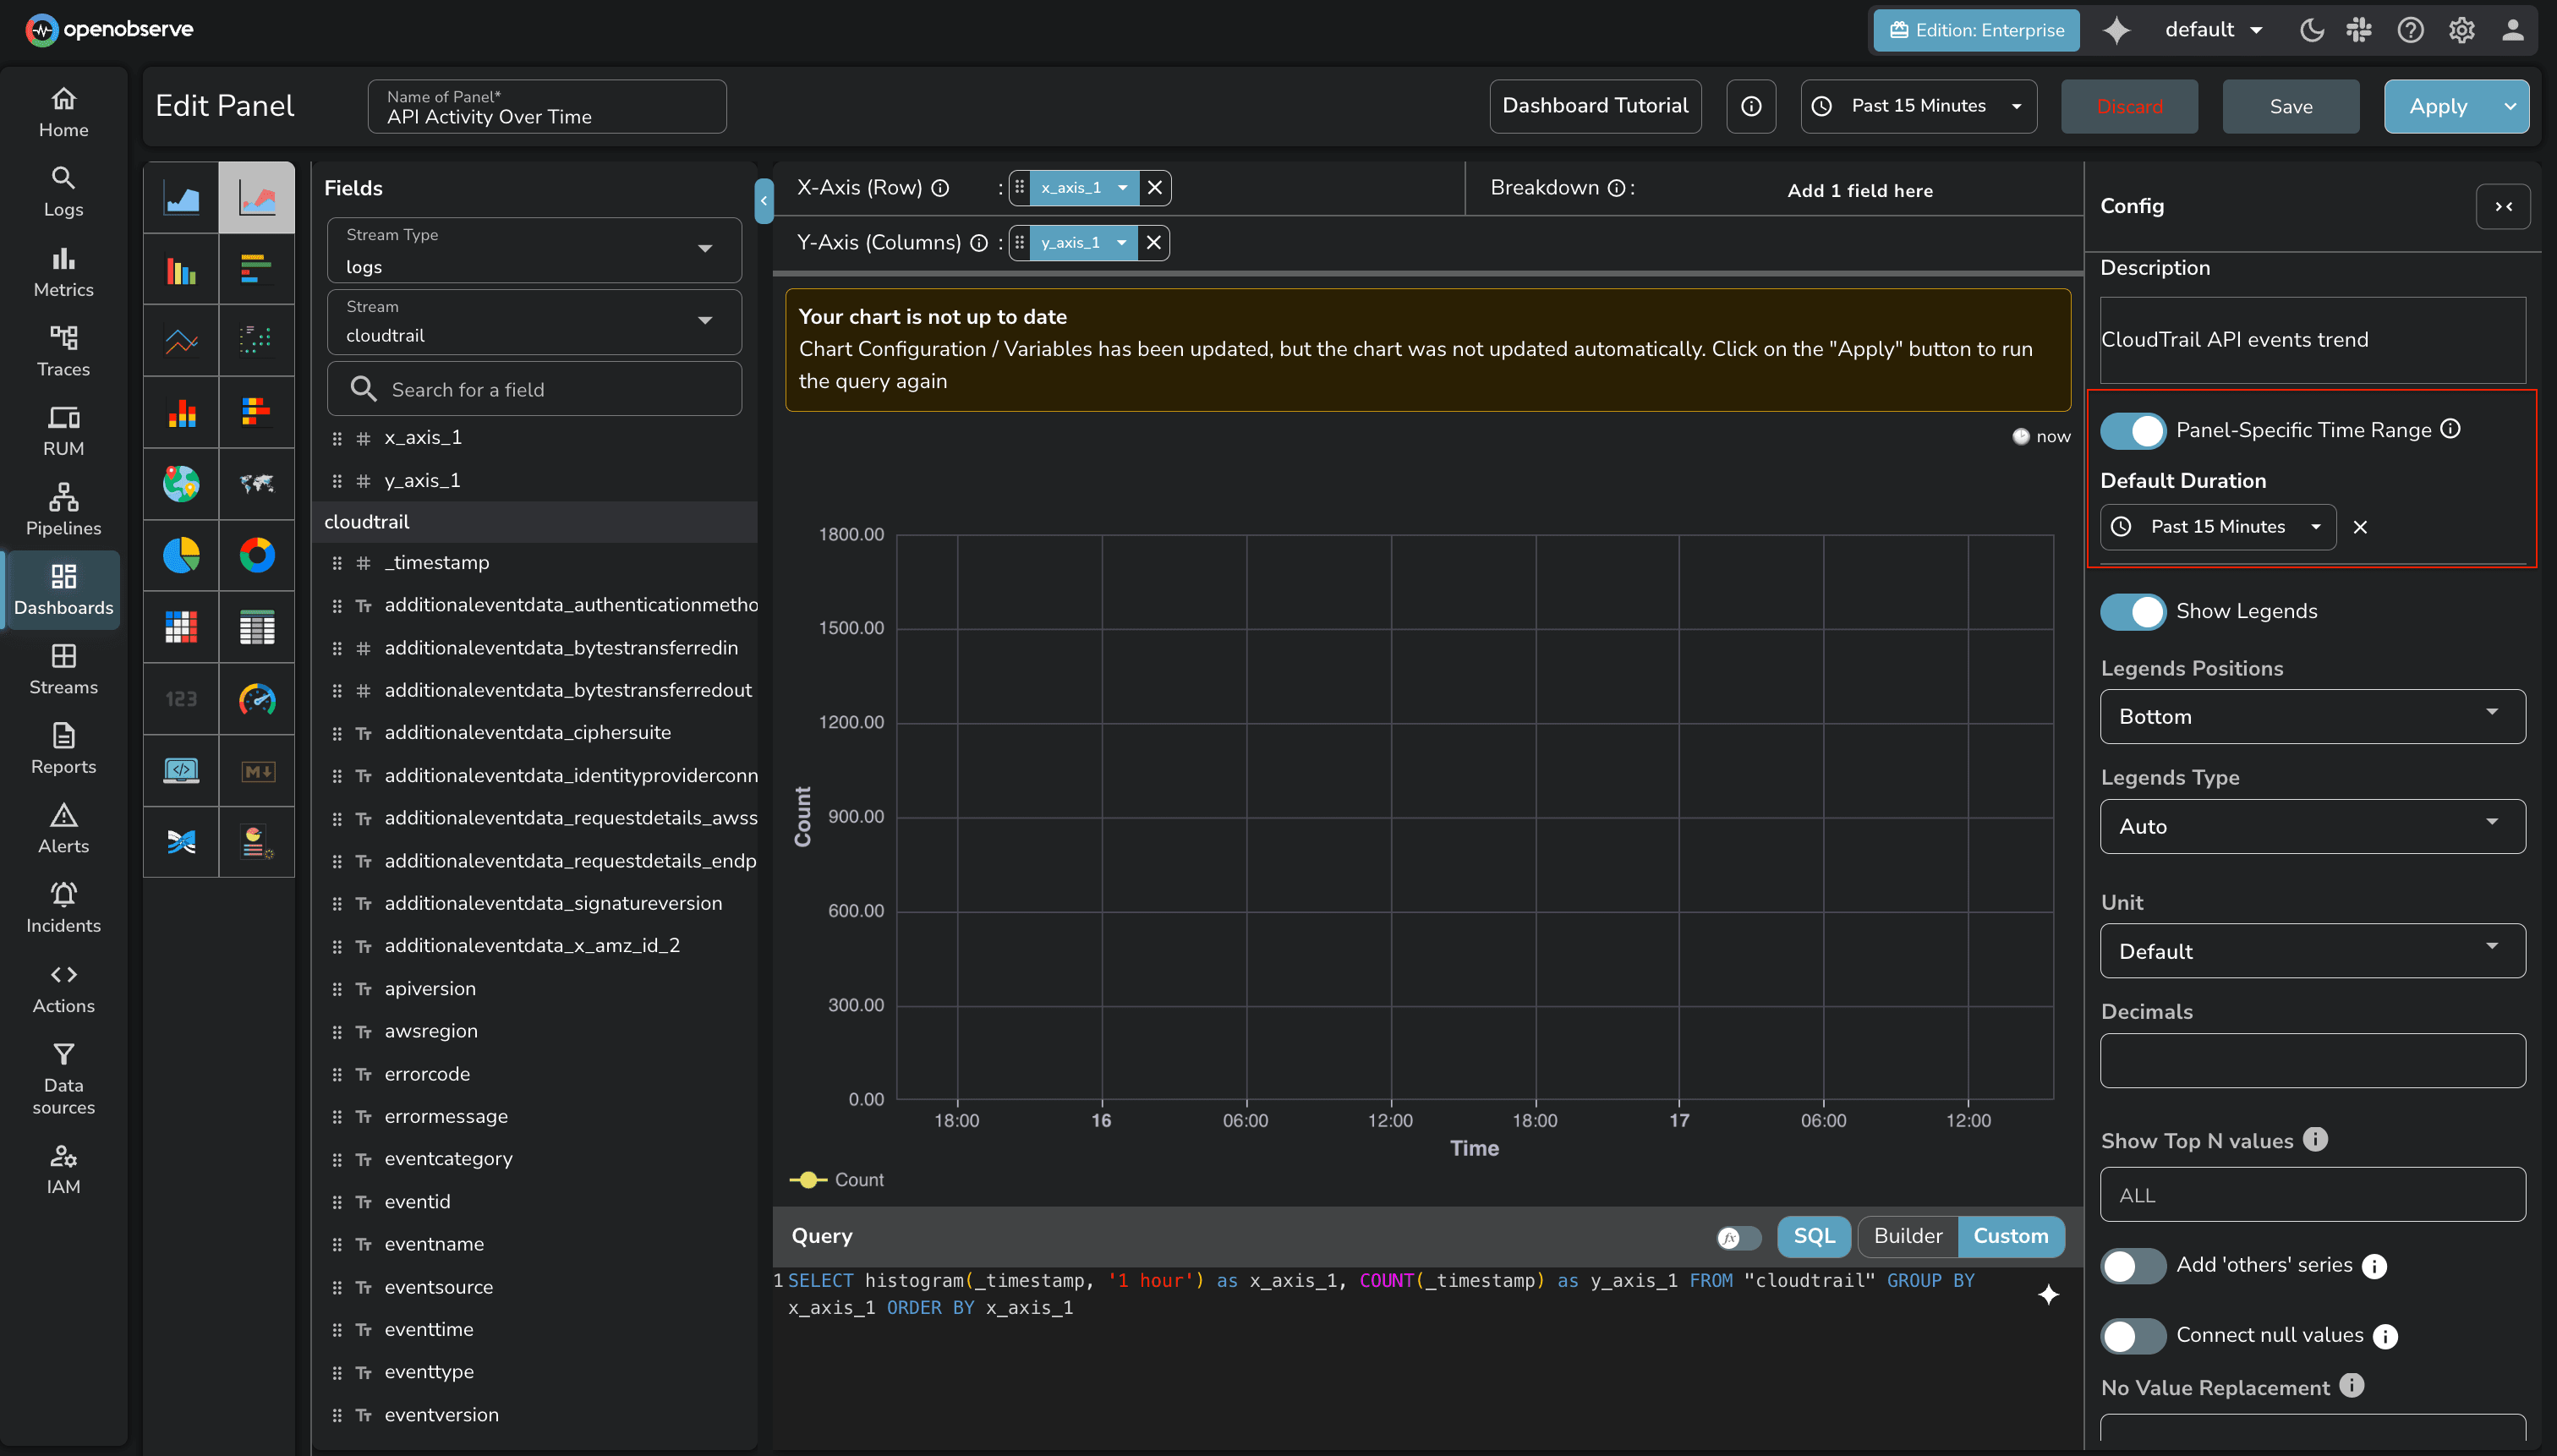Open Past 15 Minutes time picker
2557x1456 pixels.
coord(1917,106)
